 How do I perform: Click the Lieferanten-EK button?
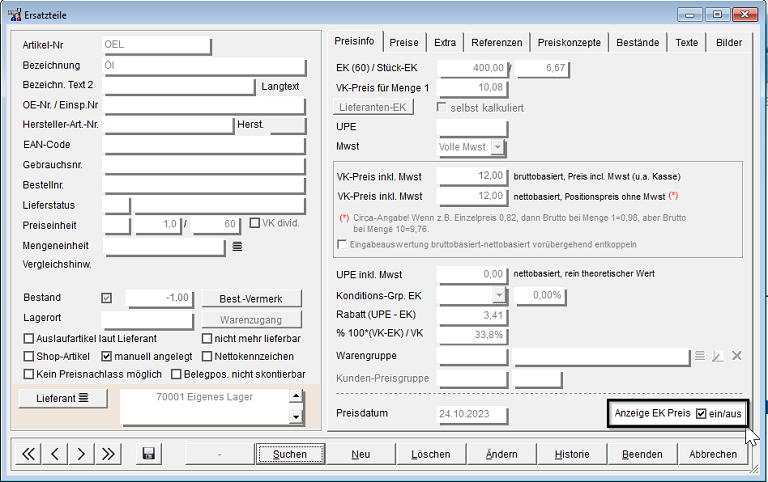click(x=373, y=107)
